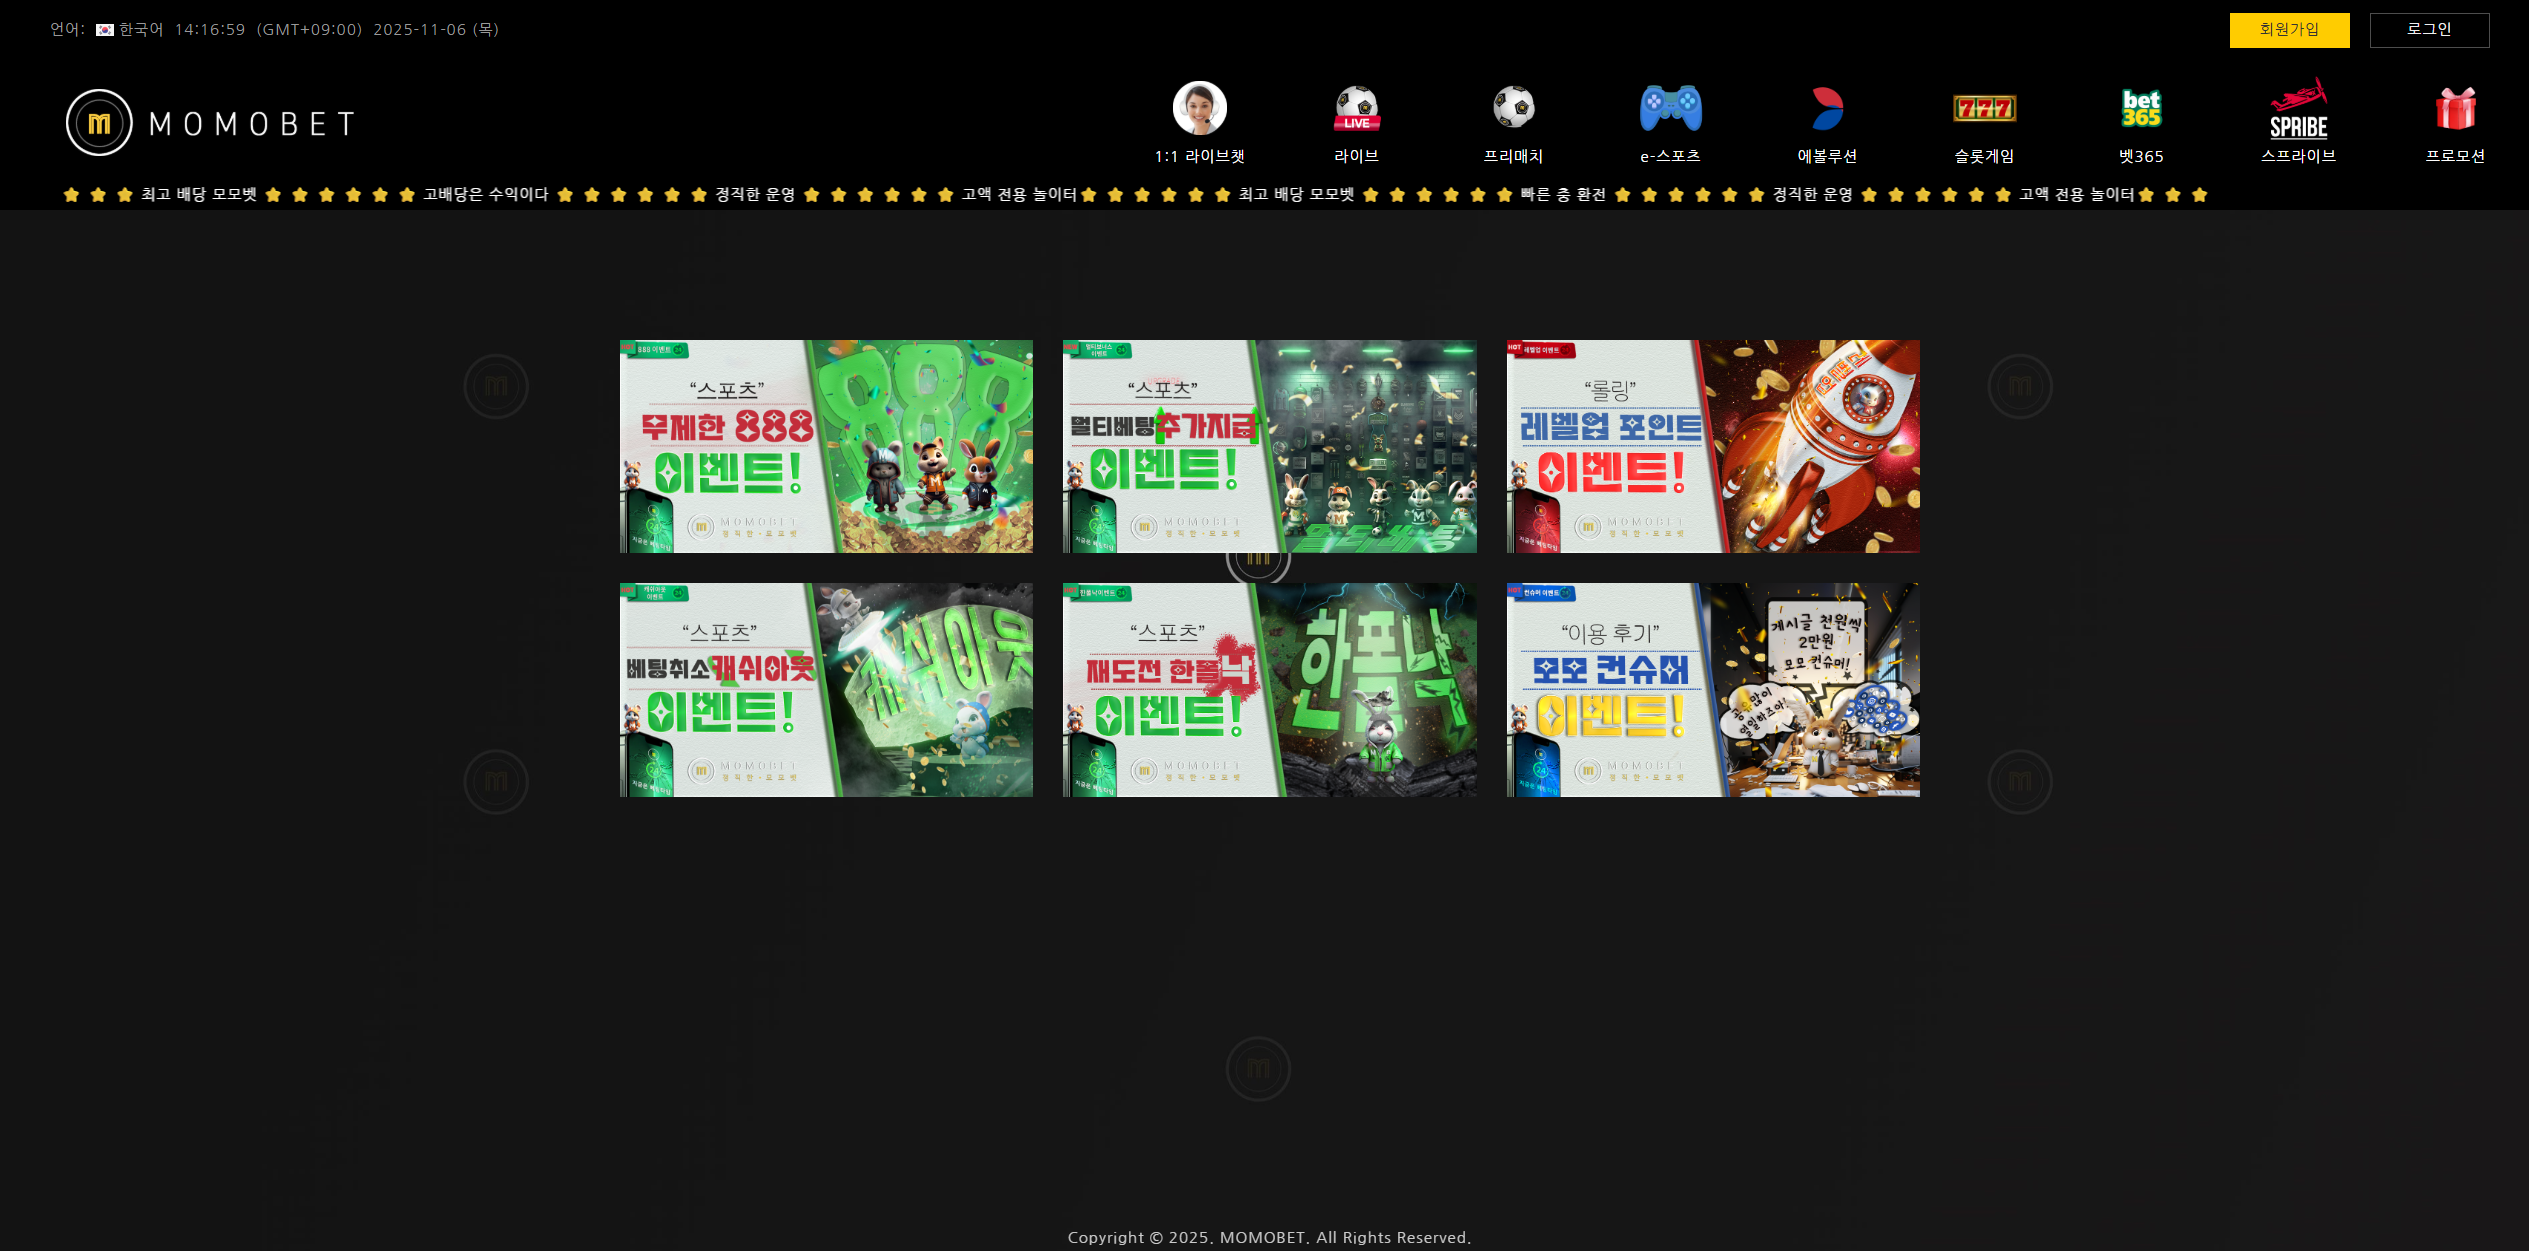Open the Momo content review event banner
Screen dimensions: 2529x1251
point(1712,689)
